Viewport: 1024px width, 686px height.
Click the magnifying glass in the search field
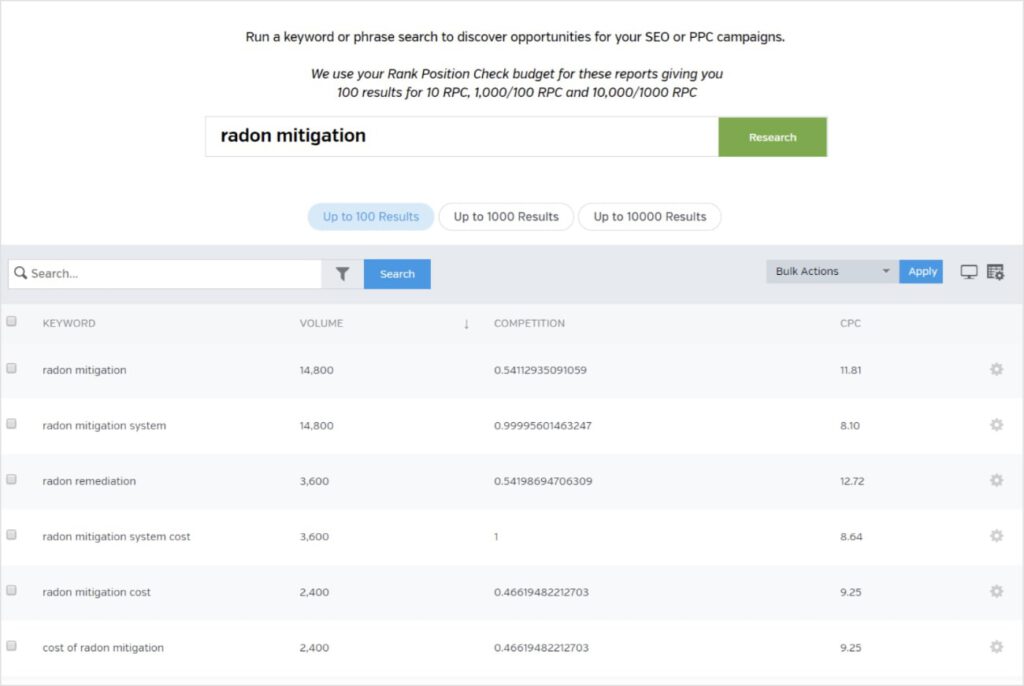tap(22, 273)
